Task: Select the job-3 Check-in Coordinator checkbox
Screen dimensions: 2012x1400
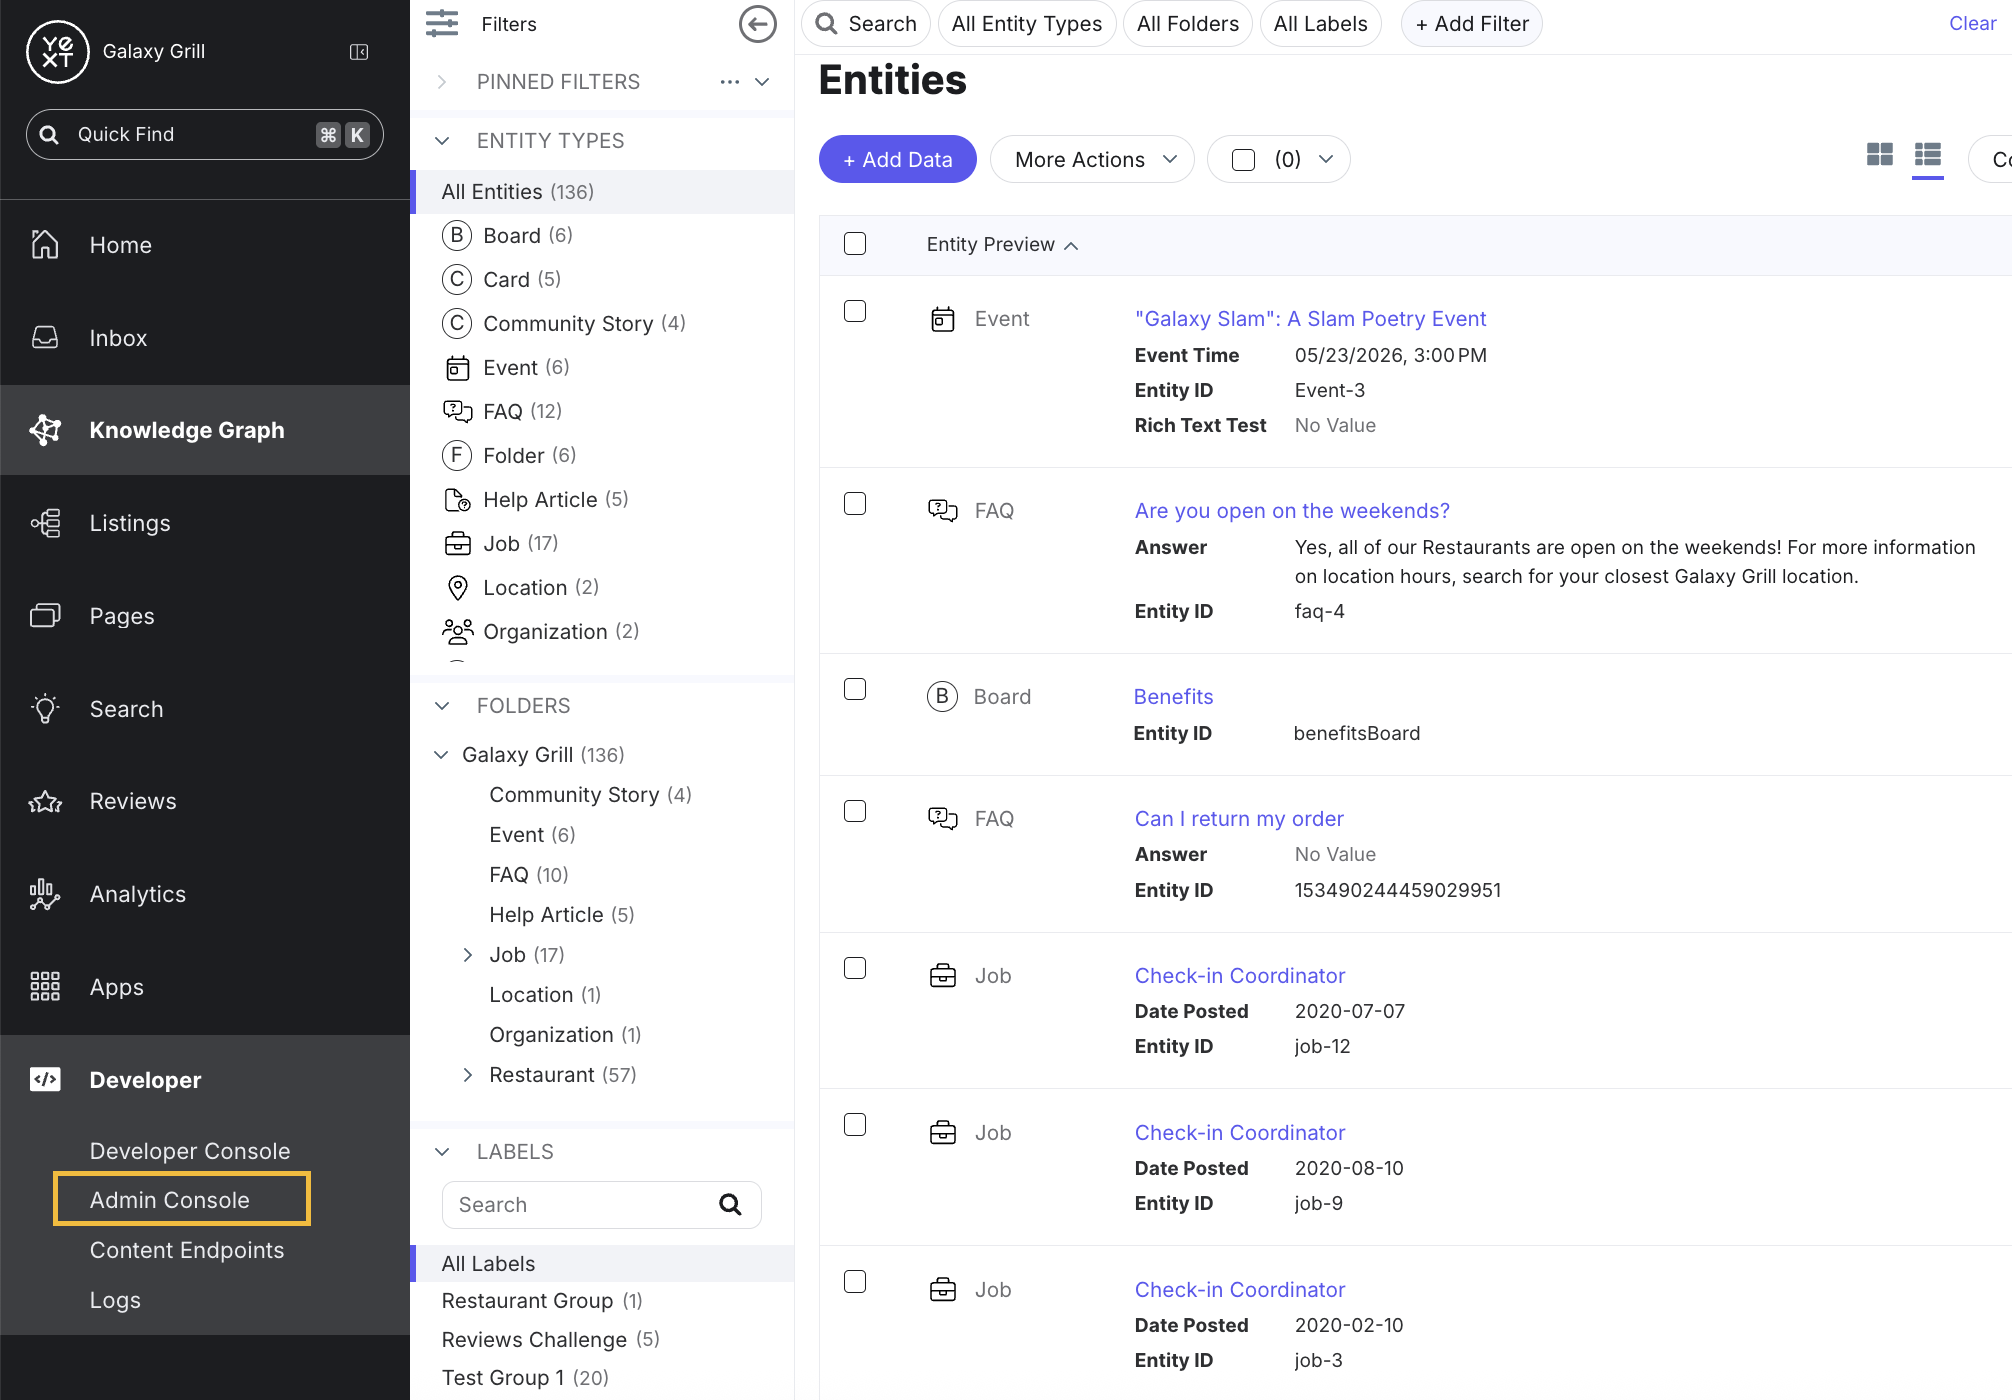Action: pos(855,1282)
